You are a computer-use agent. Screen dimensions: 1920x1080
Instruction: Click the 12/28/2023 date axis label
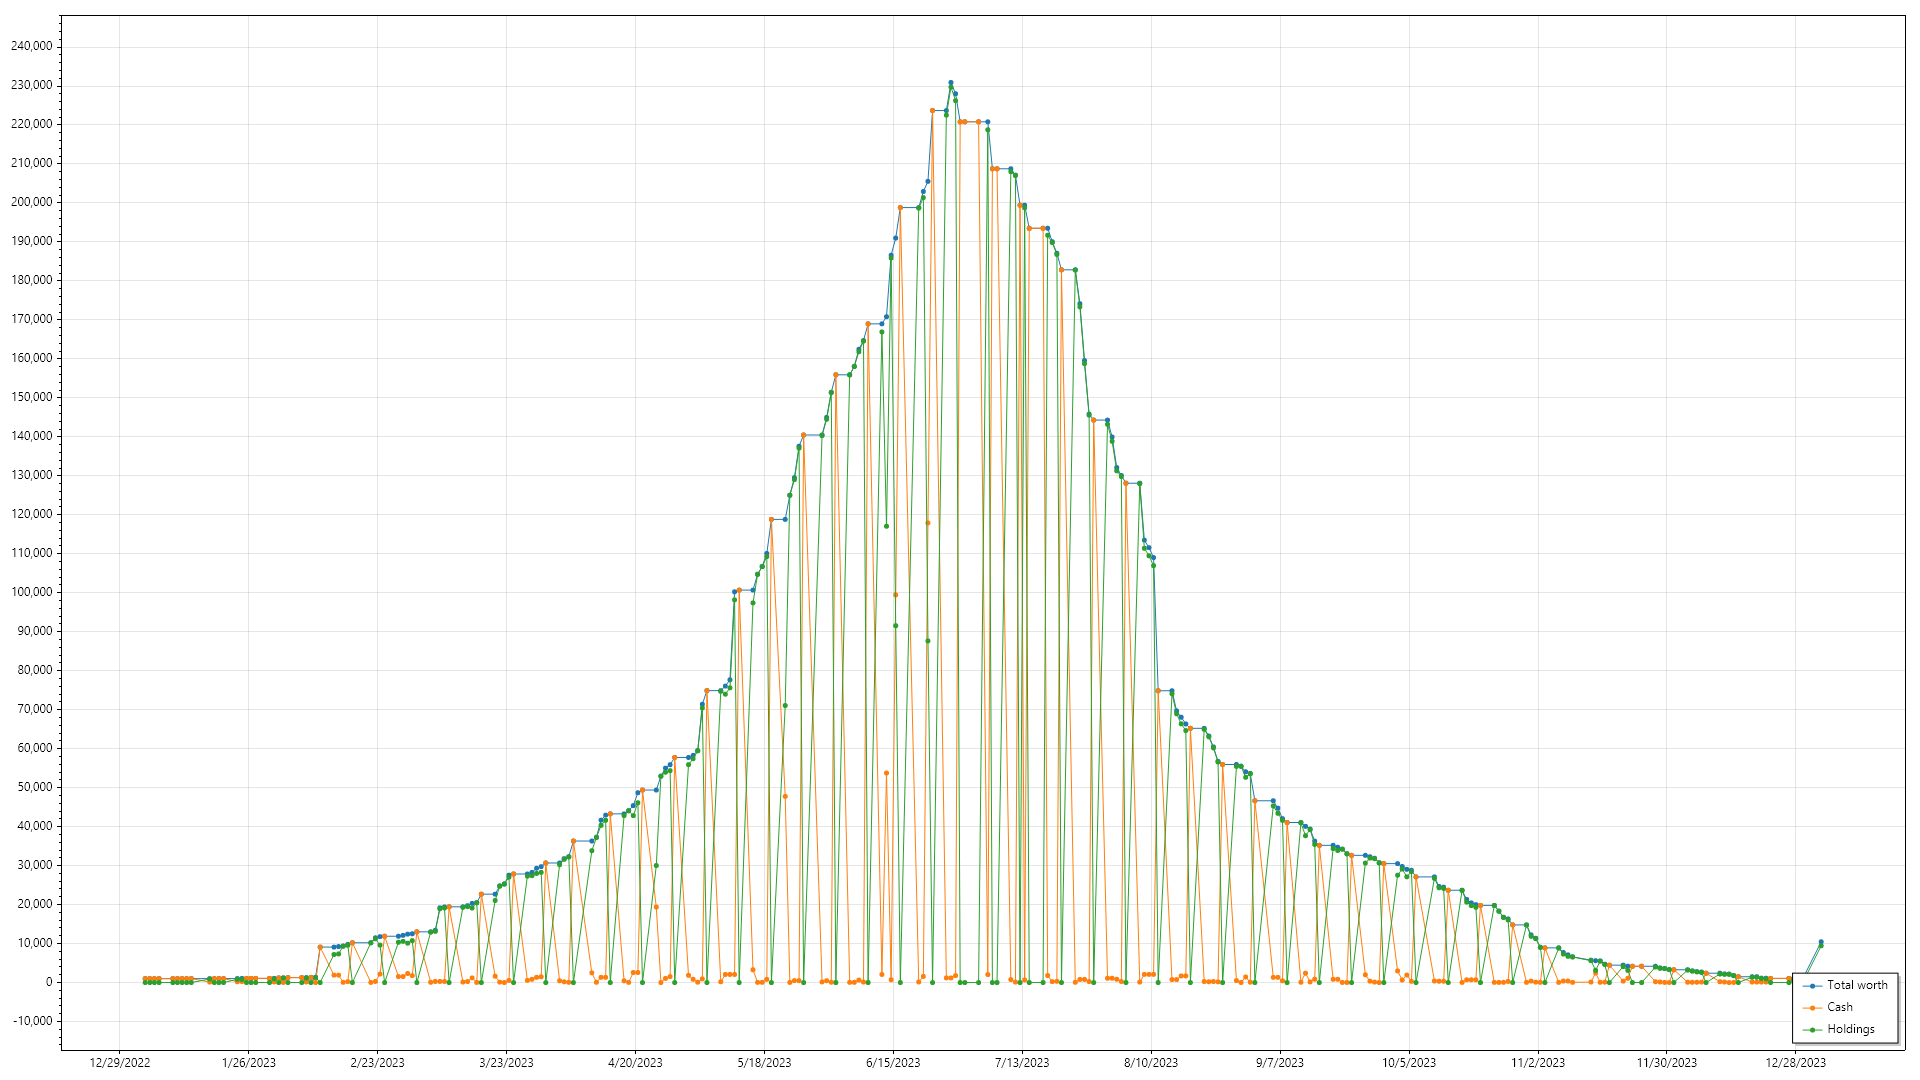[x=1795, y=1063]
